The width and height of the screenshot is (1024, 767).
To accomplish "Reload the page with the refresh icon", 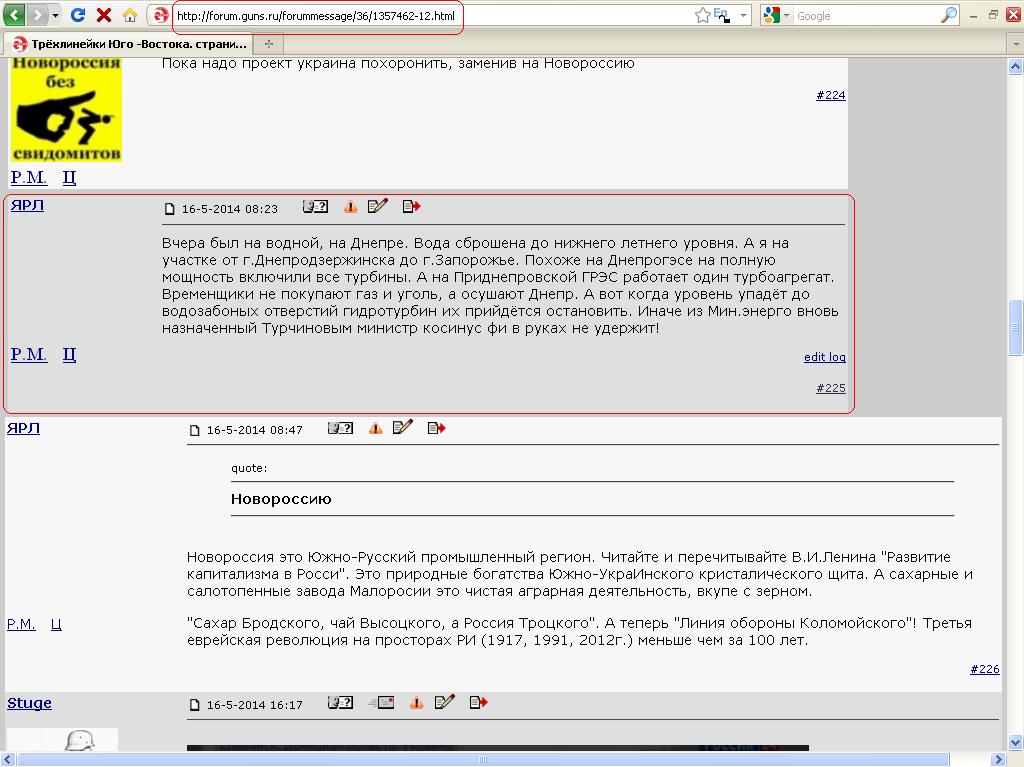I will 77,16.
